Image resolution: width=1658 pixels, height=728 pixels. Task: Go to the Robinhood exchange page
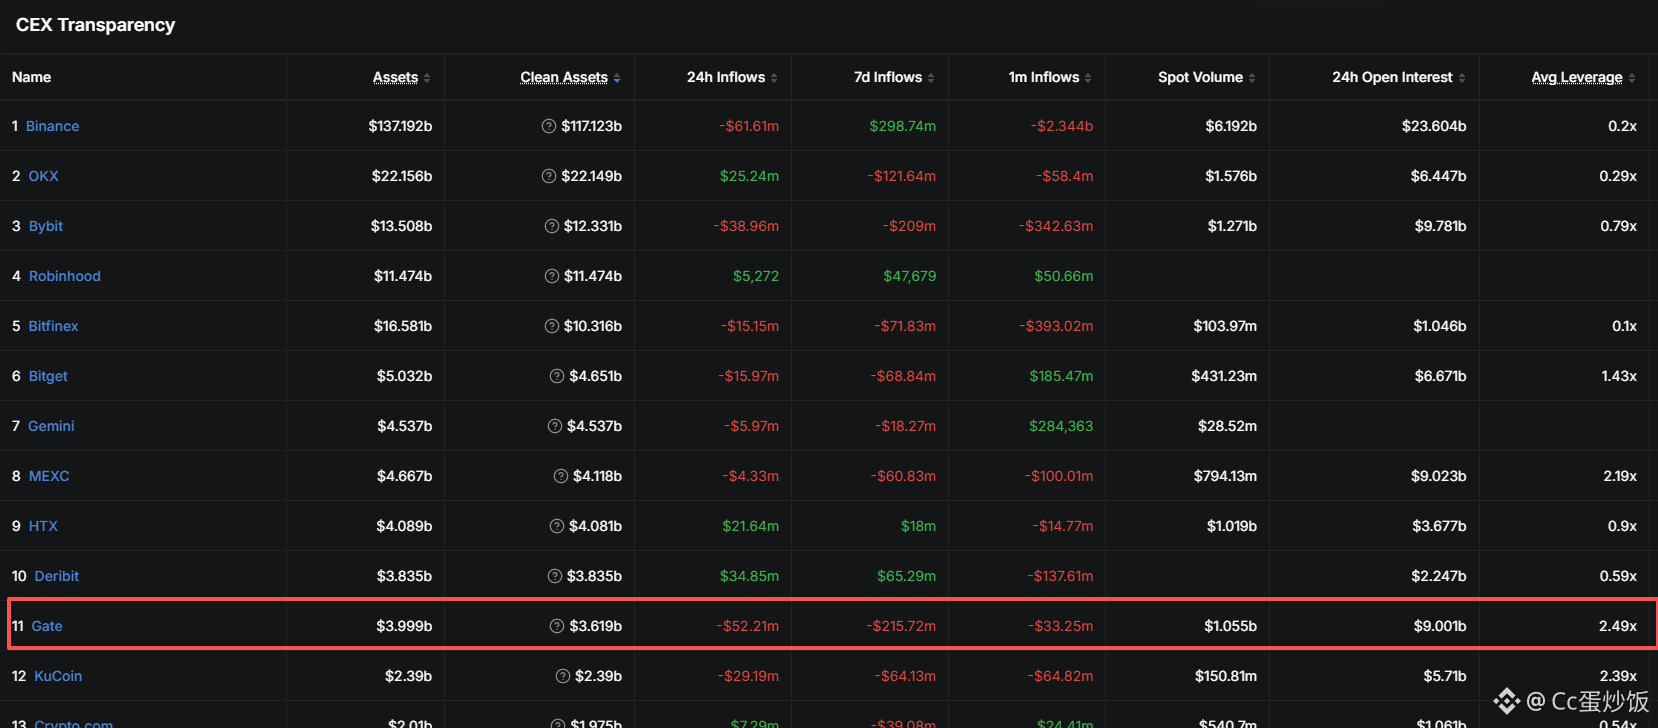65,276
